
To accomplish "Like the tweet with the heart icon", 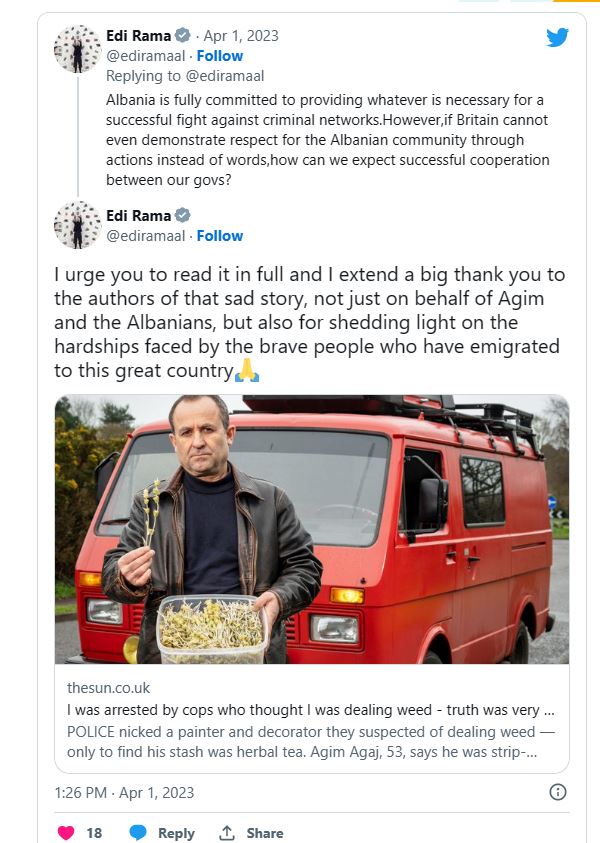I will coord(67,832).
